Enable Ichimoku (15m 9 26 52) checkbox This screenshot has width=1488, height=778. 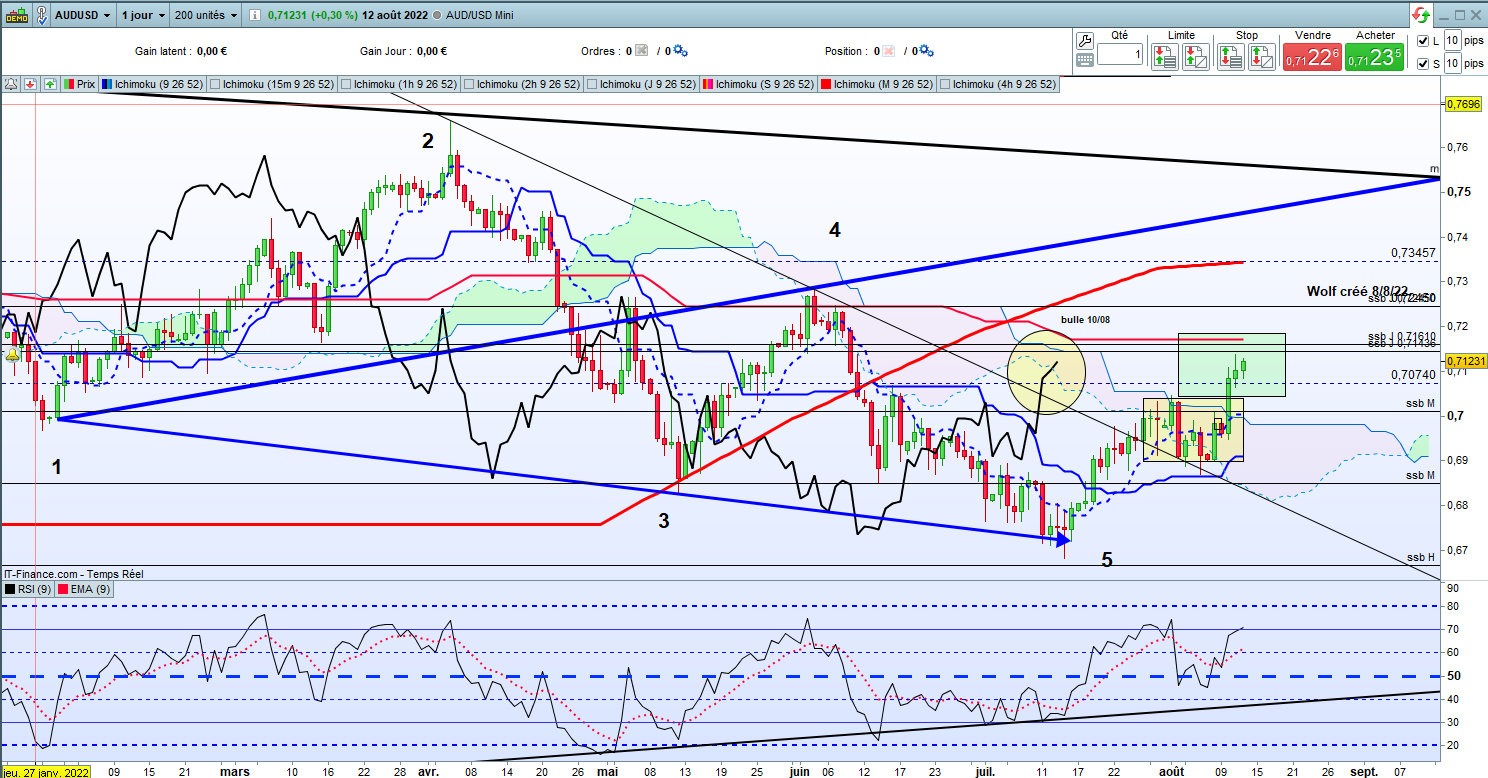(215, 84)
